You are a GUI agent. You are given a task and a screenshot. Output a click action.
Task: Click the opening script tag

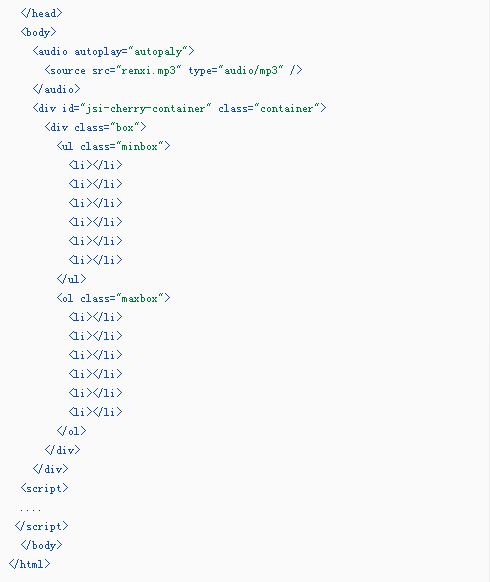pos(44,488)
